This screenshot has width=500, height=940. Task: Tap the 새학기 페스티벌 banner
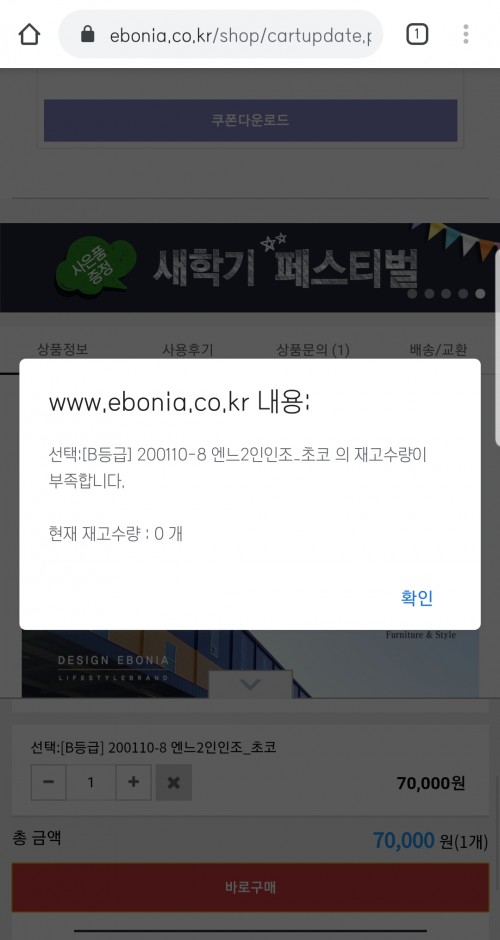tap(250, 267)
